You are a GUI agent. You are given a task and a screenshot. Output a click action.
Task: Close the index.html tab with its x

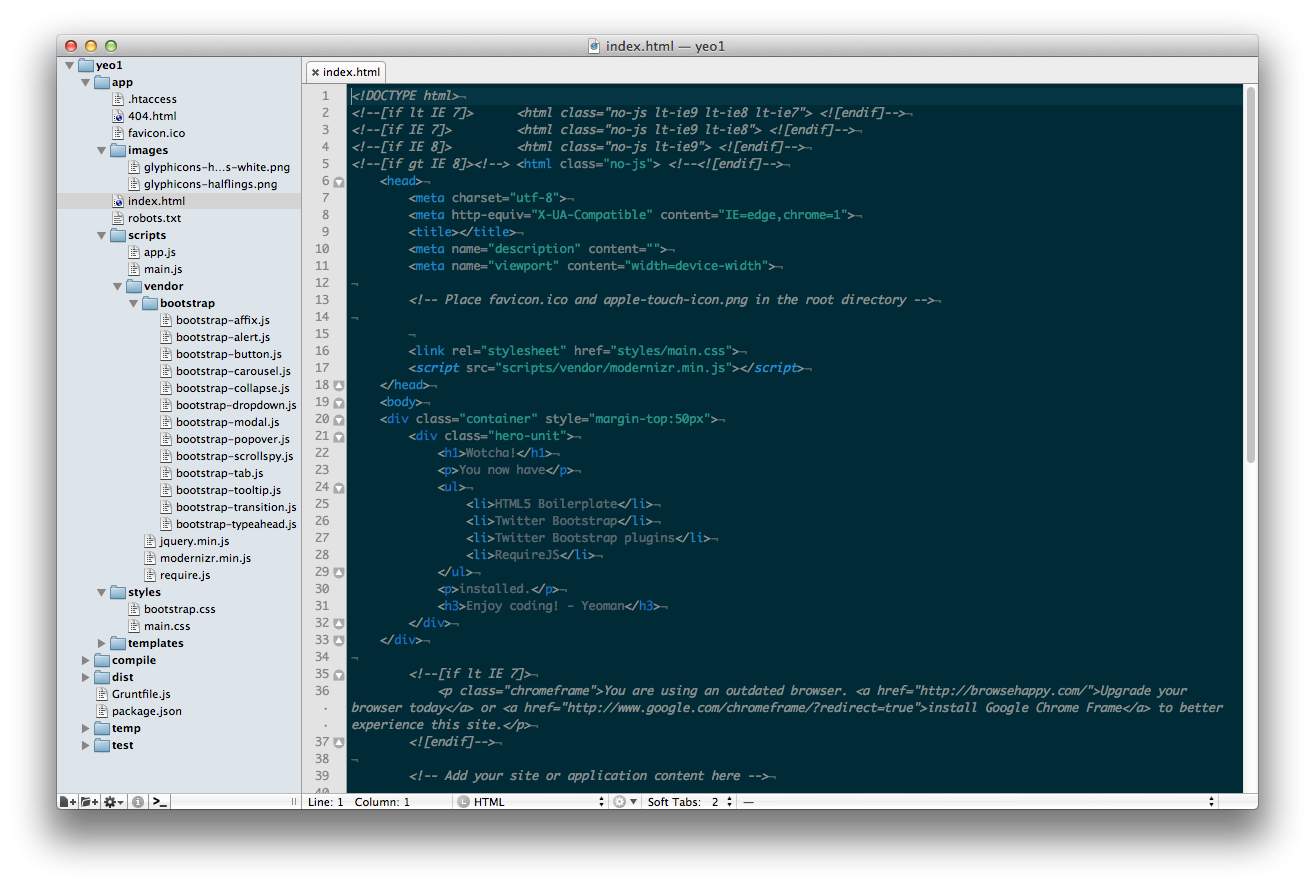315,73
